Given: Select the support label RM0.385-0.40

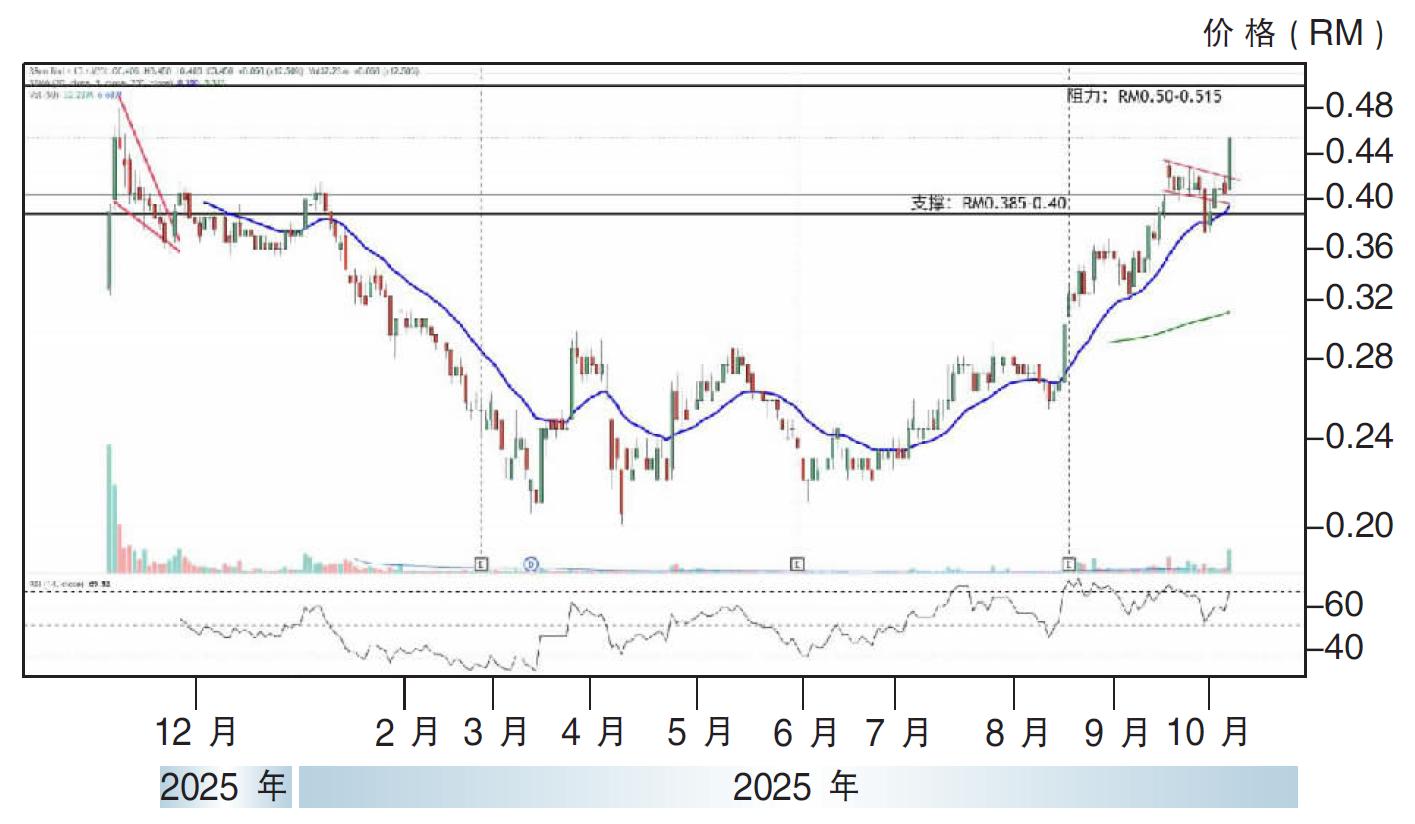Looking at the screenshot, I should pos(989,203).
